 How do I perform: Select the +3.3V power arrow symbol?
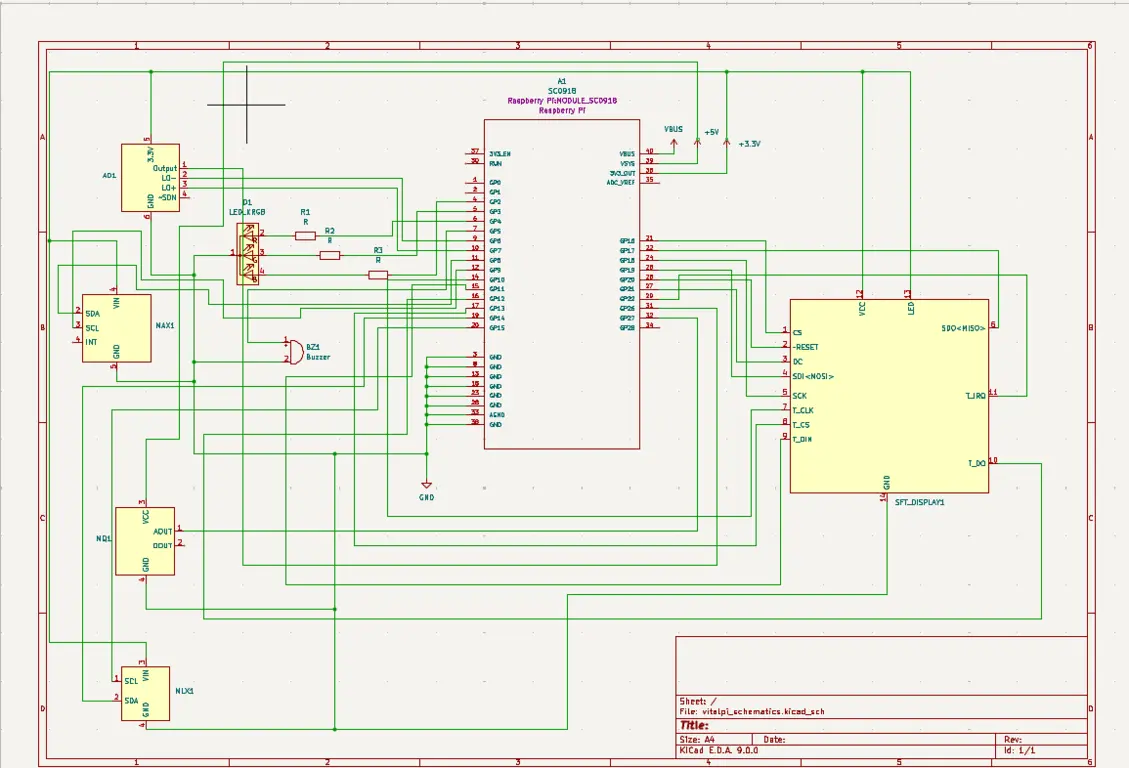pos(727,143)
